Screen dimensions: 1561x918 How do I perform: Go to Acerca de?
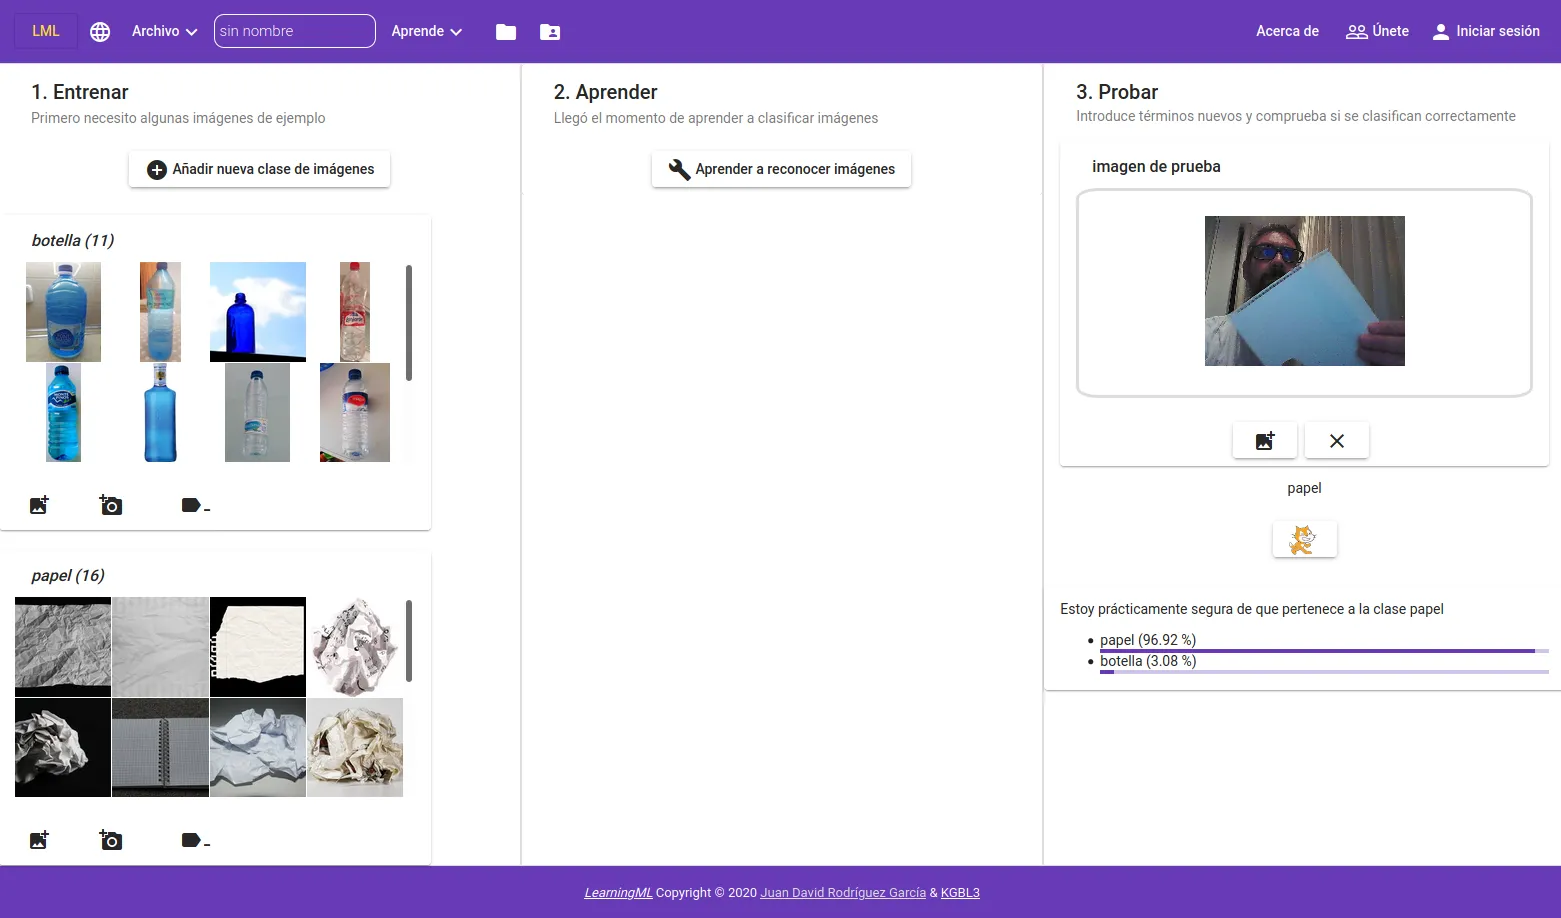(x=1287, y=31)
